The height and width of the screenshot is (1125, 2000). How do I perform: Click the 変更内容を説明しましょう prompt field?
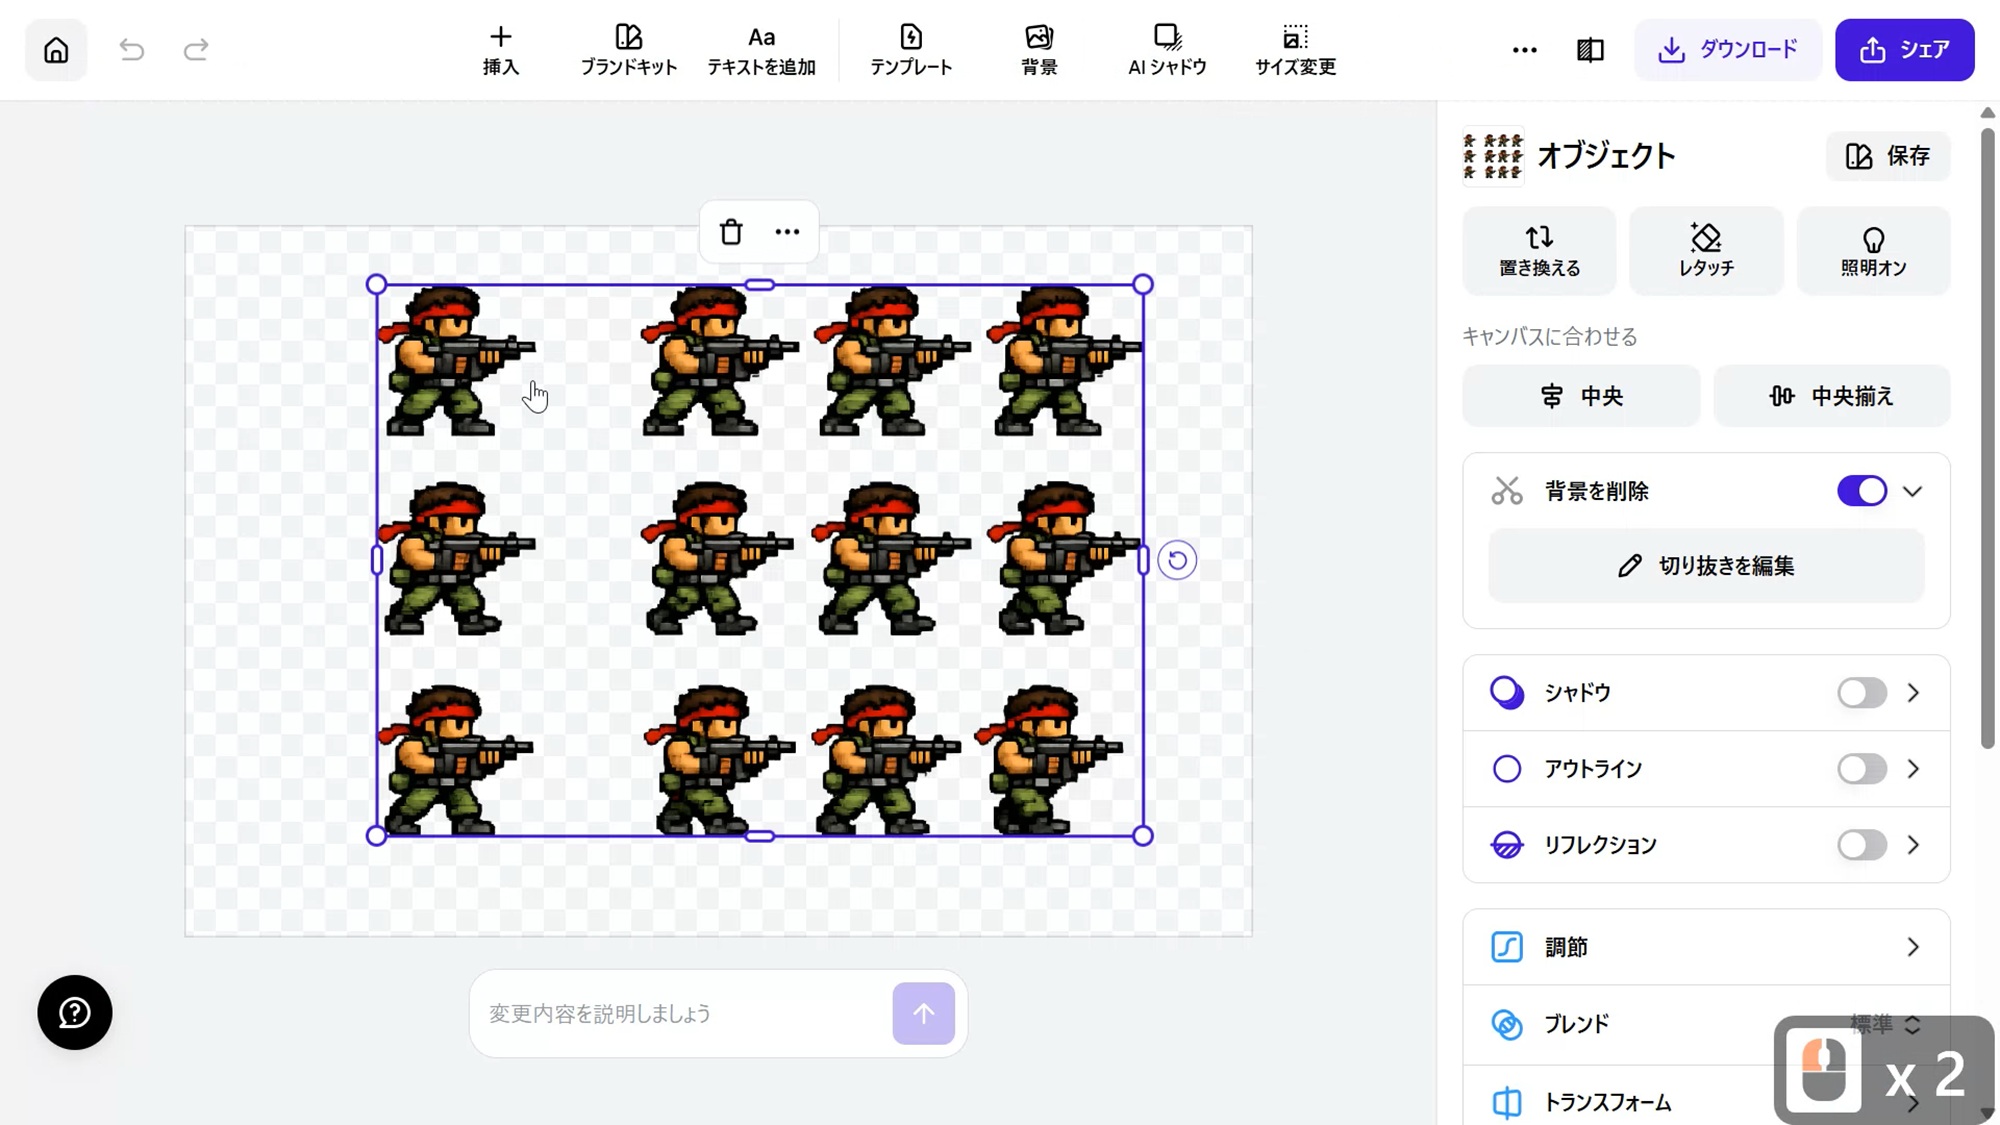(686, 1014)
